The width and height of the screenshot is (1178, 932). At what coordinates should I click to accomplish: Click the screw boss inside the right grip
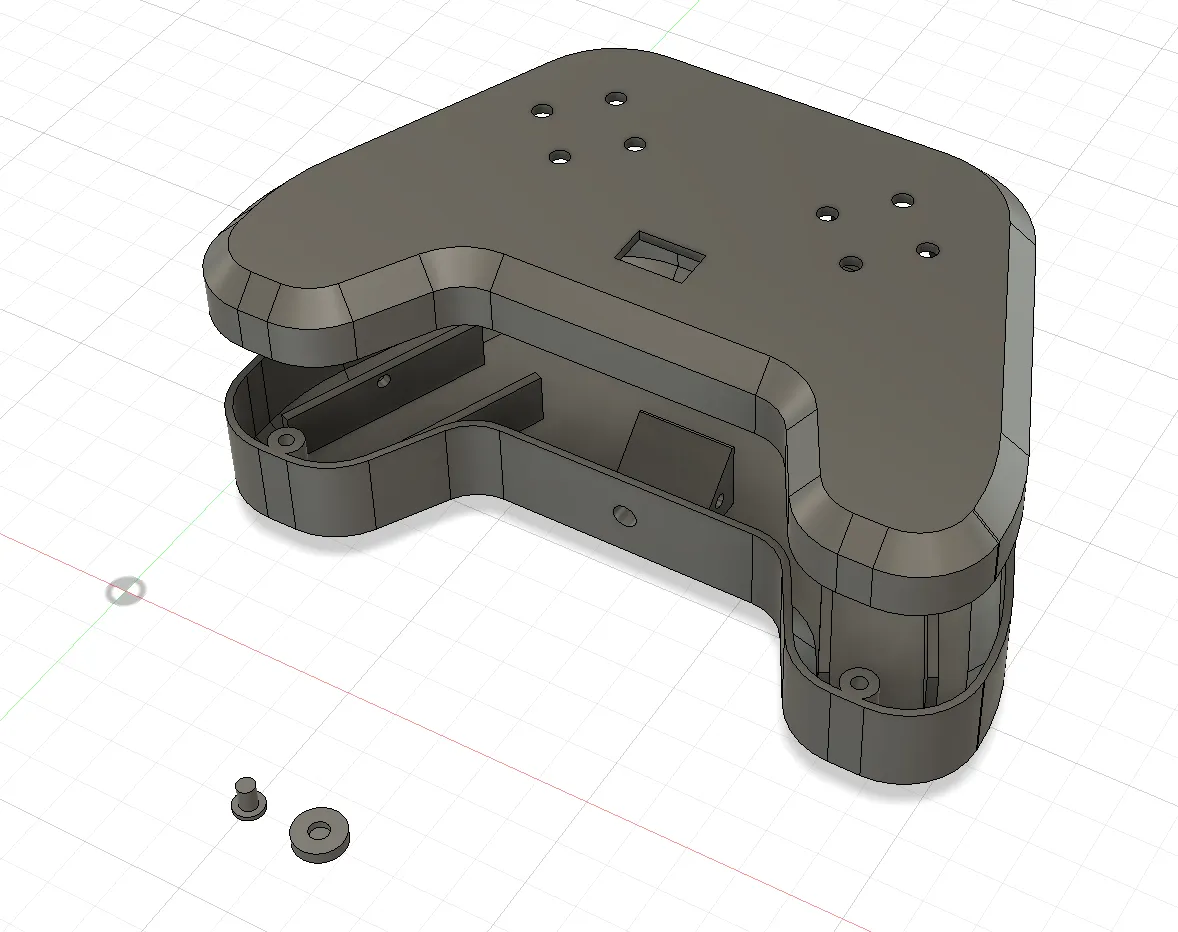(858, 683)
